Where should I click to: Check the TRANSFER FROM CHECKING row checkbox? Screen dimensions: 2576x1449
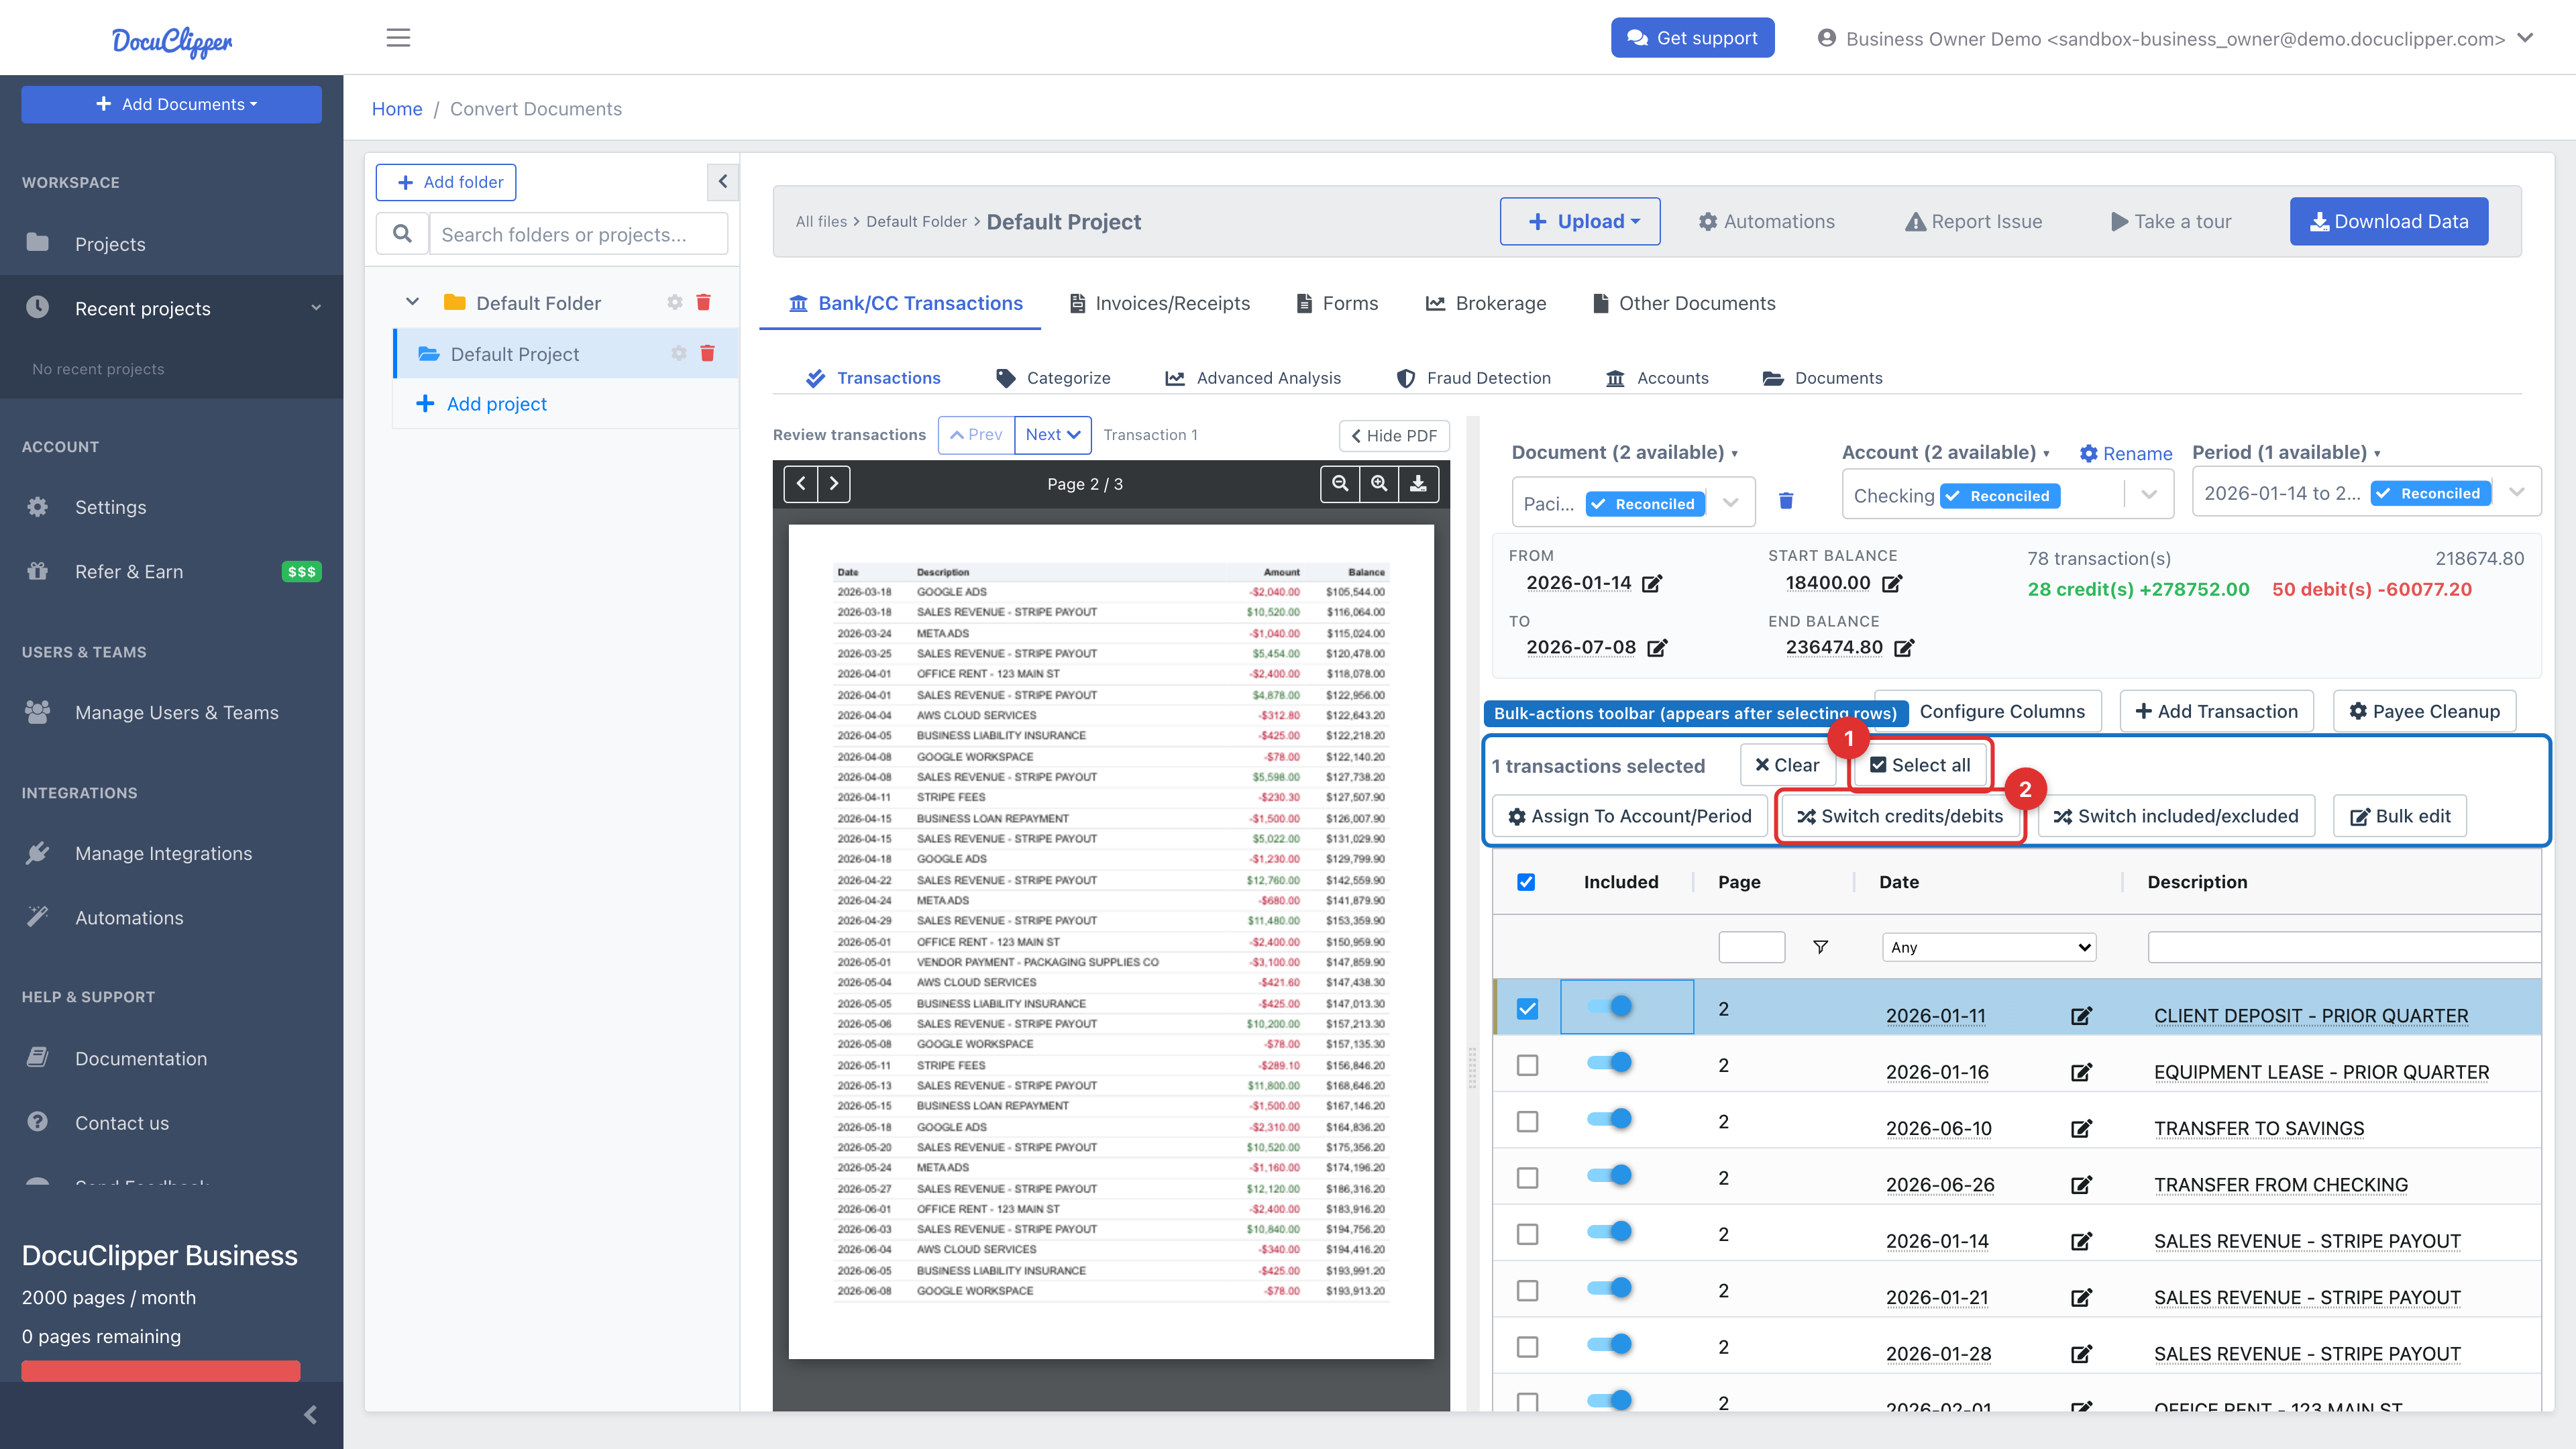pos(1527,1178)
